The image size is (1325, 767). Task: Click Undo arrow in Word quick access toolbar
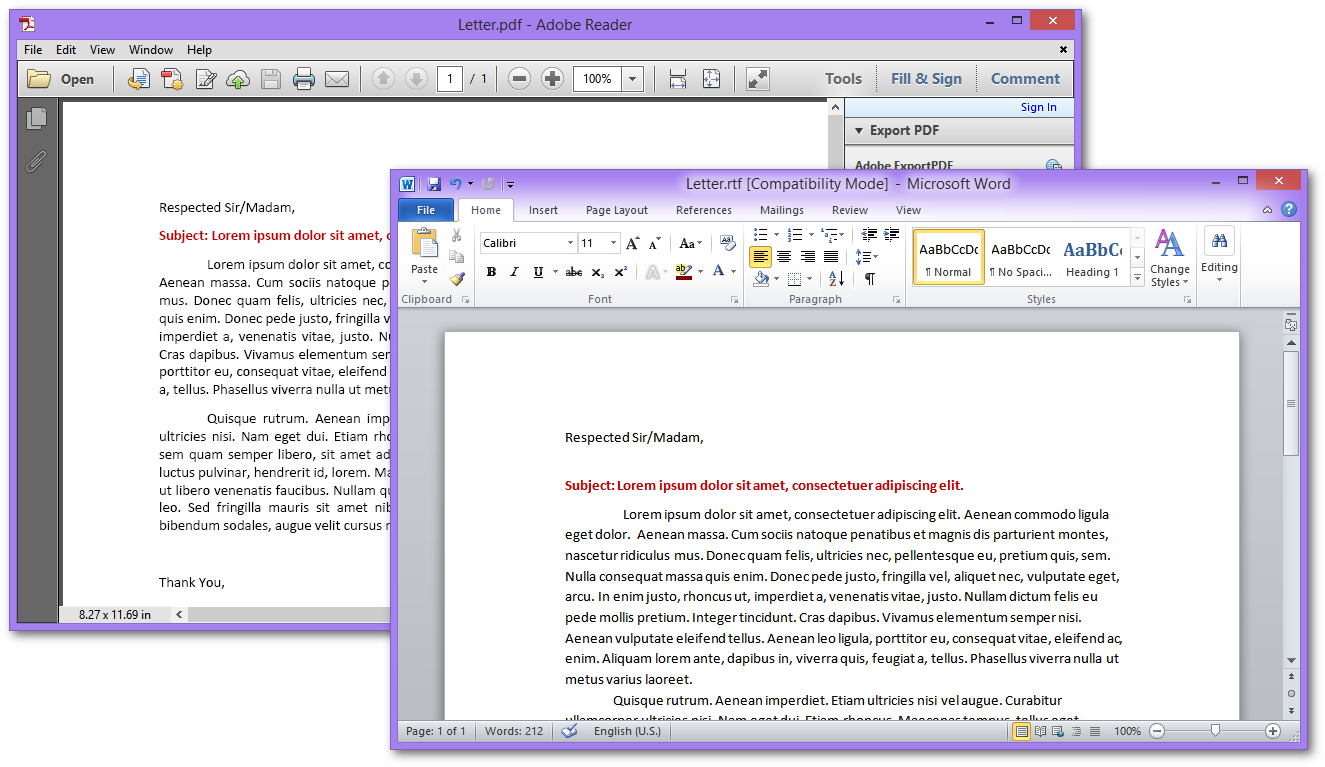[455, 184]
